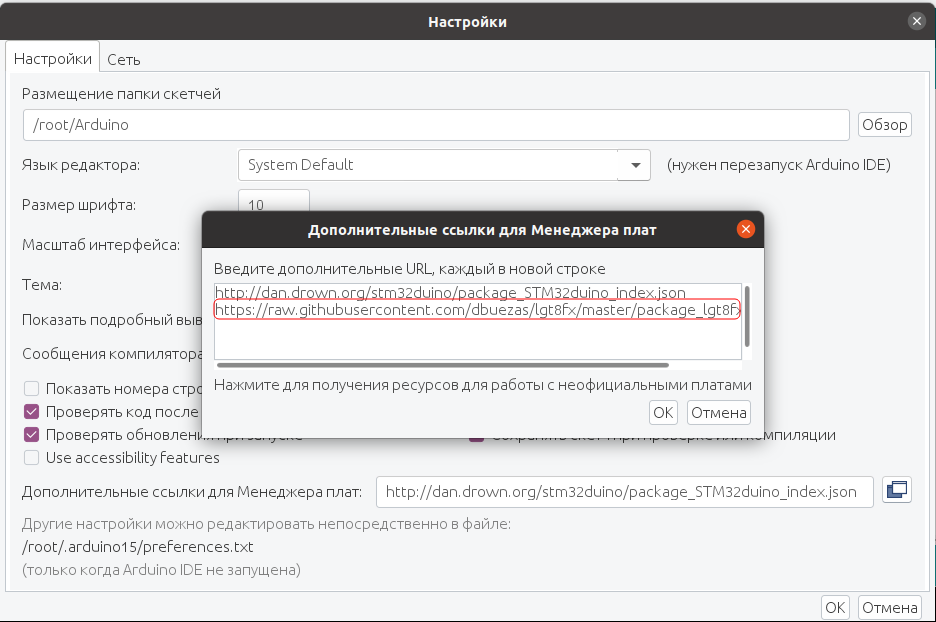Screen dimensions: 936x622
Task: Uncheck 'Проверять код после' checkbox
Action: [32, 412]
